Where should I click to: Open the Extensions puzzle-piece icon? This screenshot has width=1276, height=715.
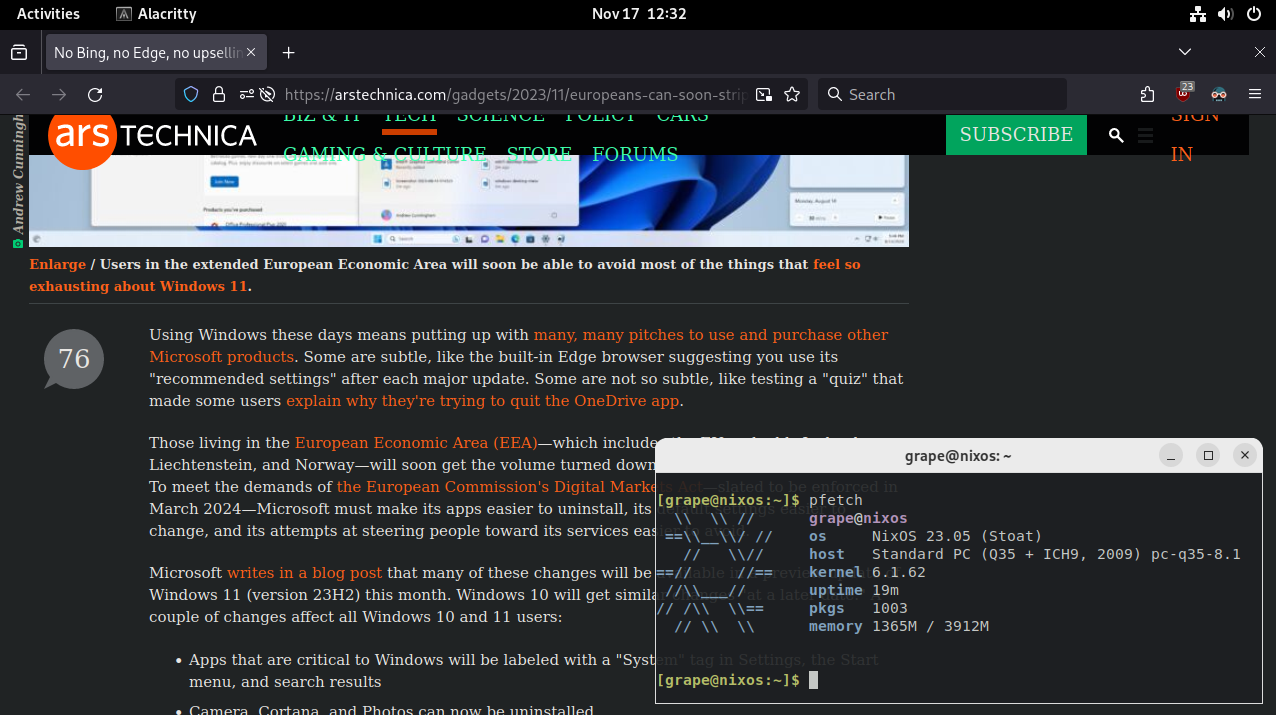click(x=1147, y=94)
